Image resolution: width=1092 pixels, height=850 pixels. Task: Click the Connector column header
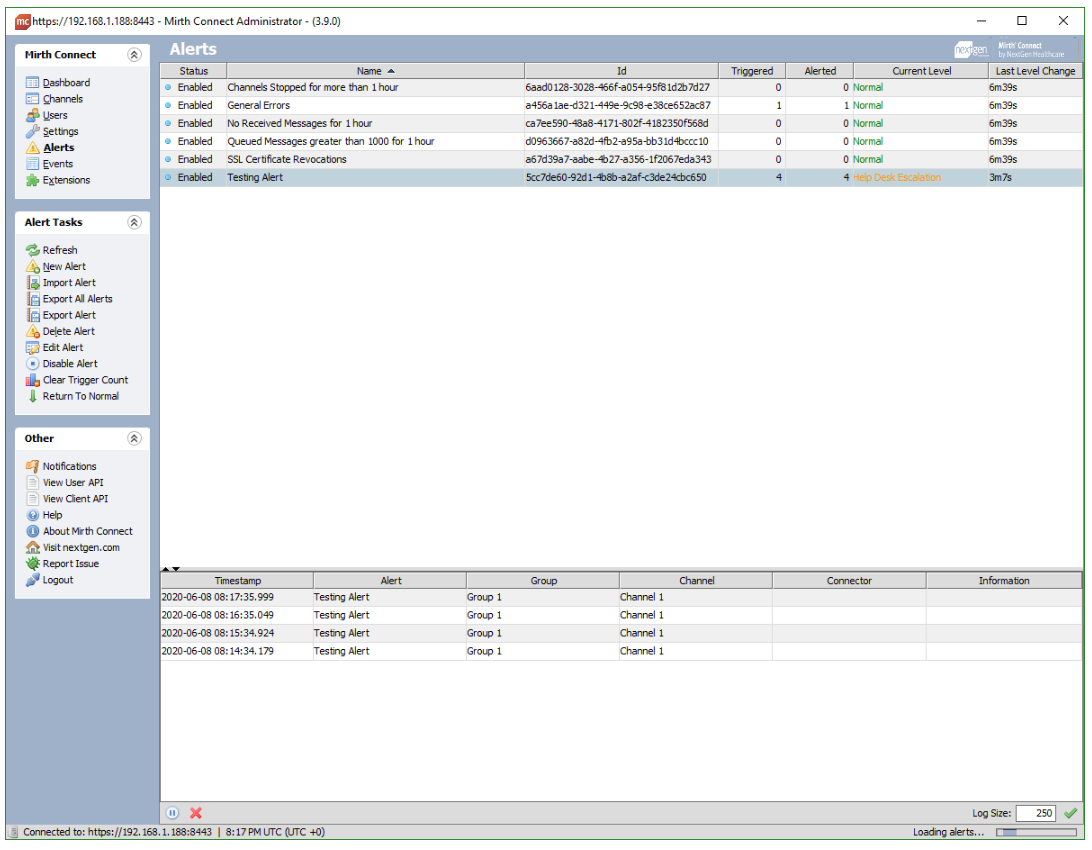tap(849, 581)
